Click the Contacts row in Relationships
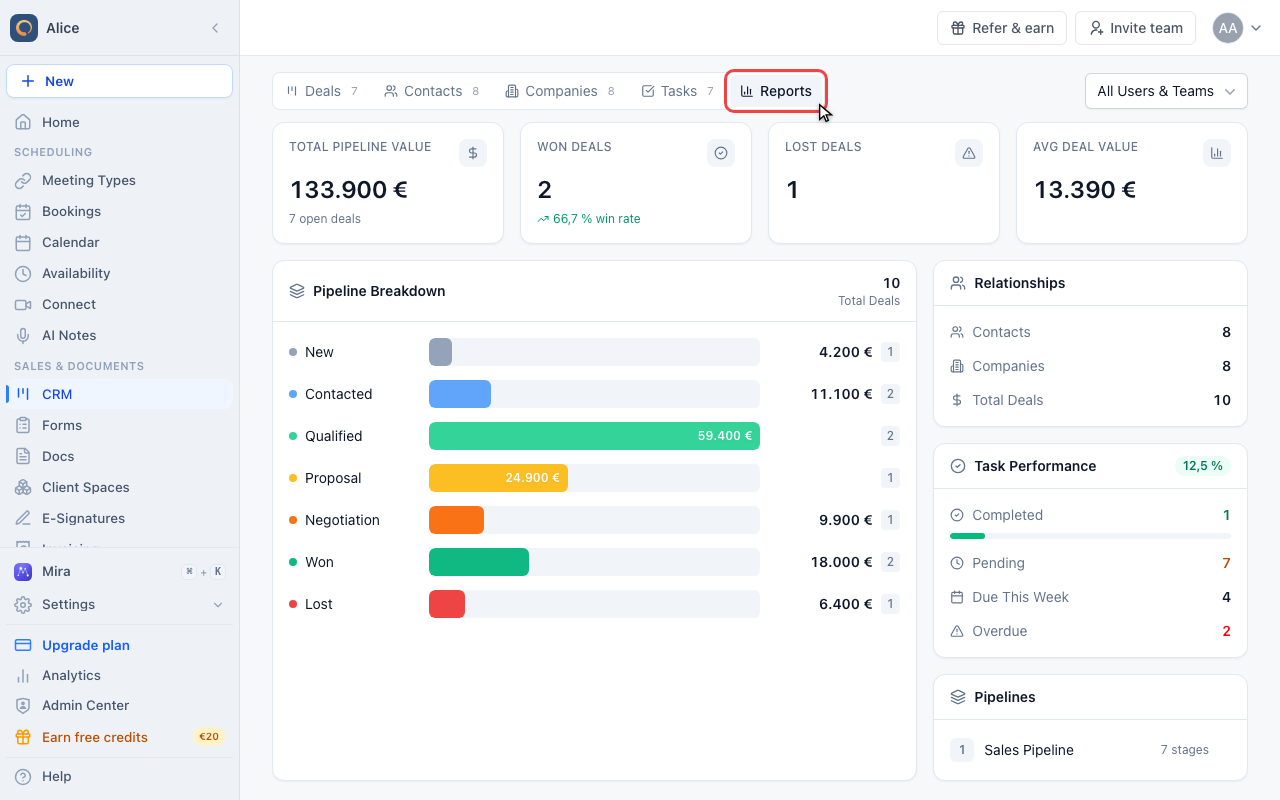 (x=1090, y=332)
